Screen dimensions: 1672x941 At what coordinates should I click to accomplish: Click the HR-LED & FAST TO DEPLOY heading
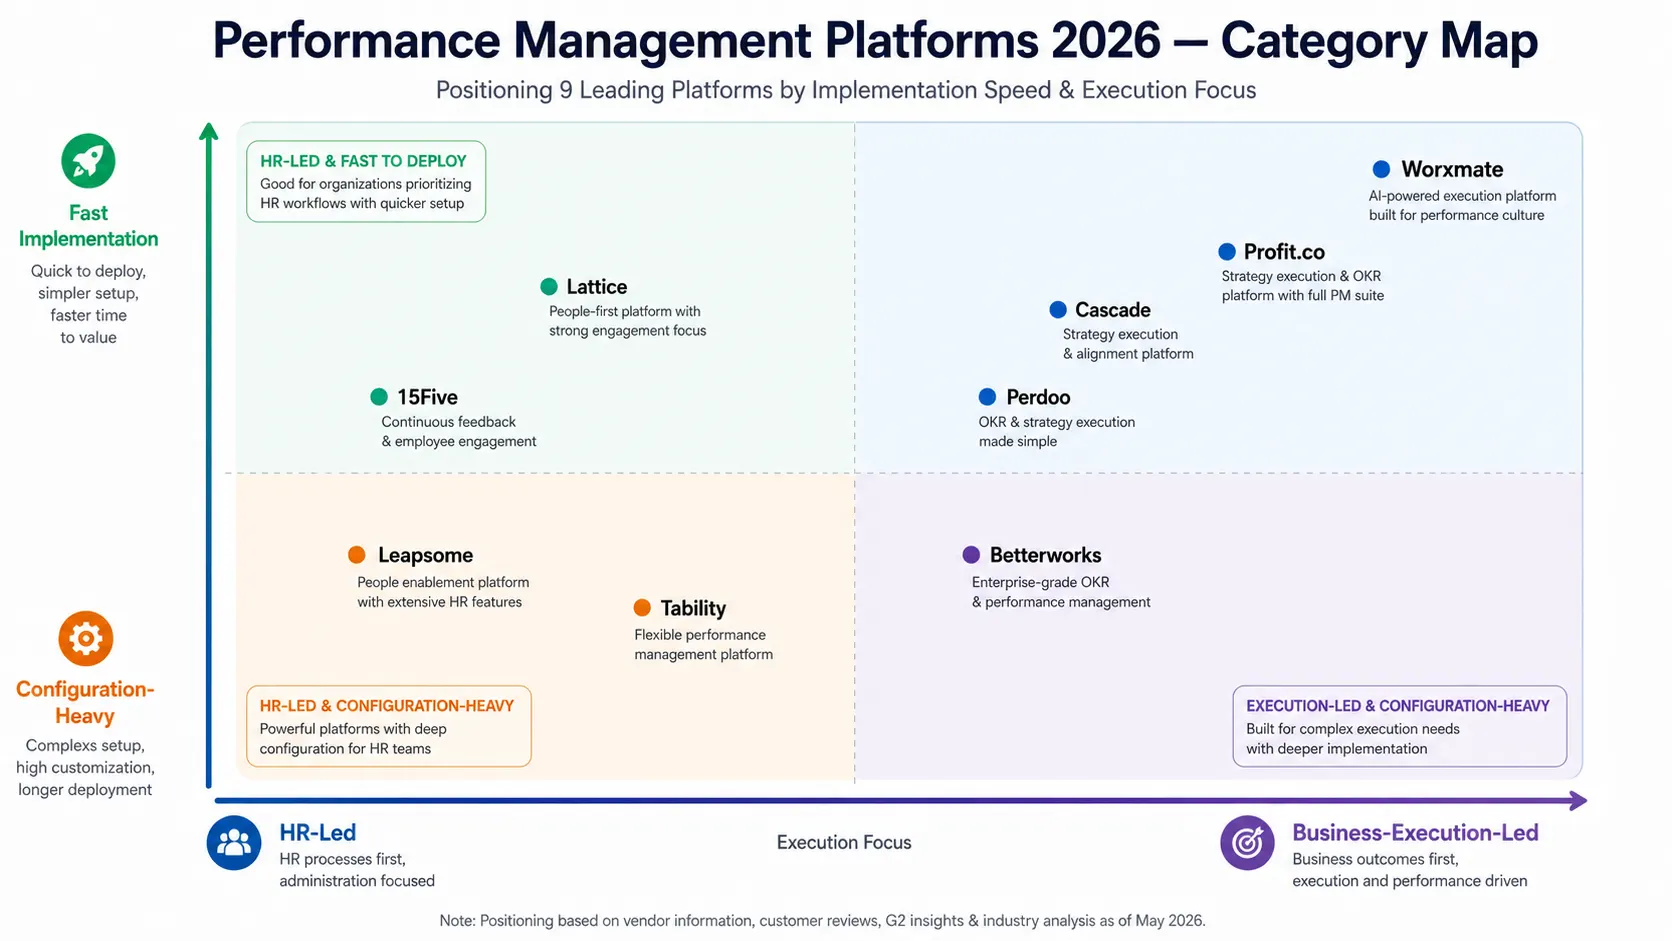(x=363, y=161)
